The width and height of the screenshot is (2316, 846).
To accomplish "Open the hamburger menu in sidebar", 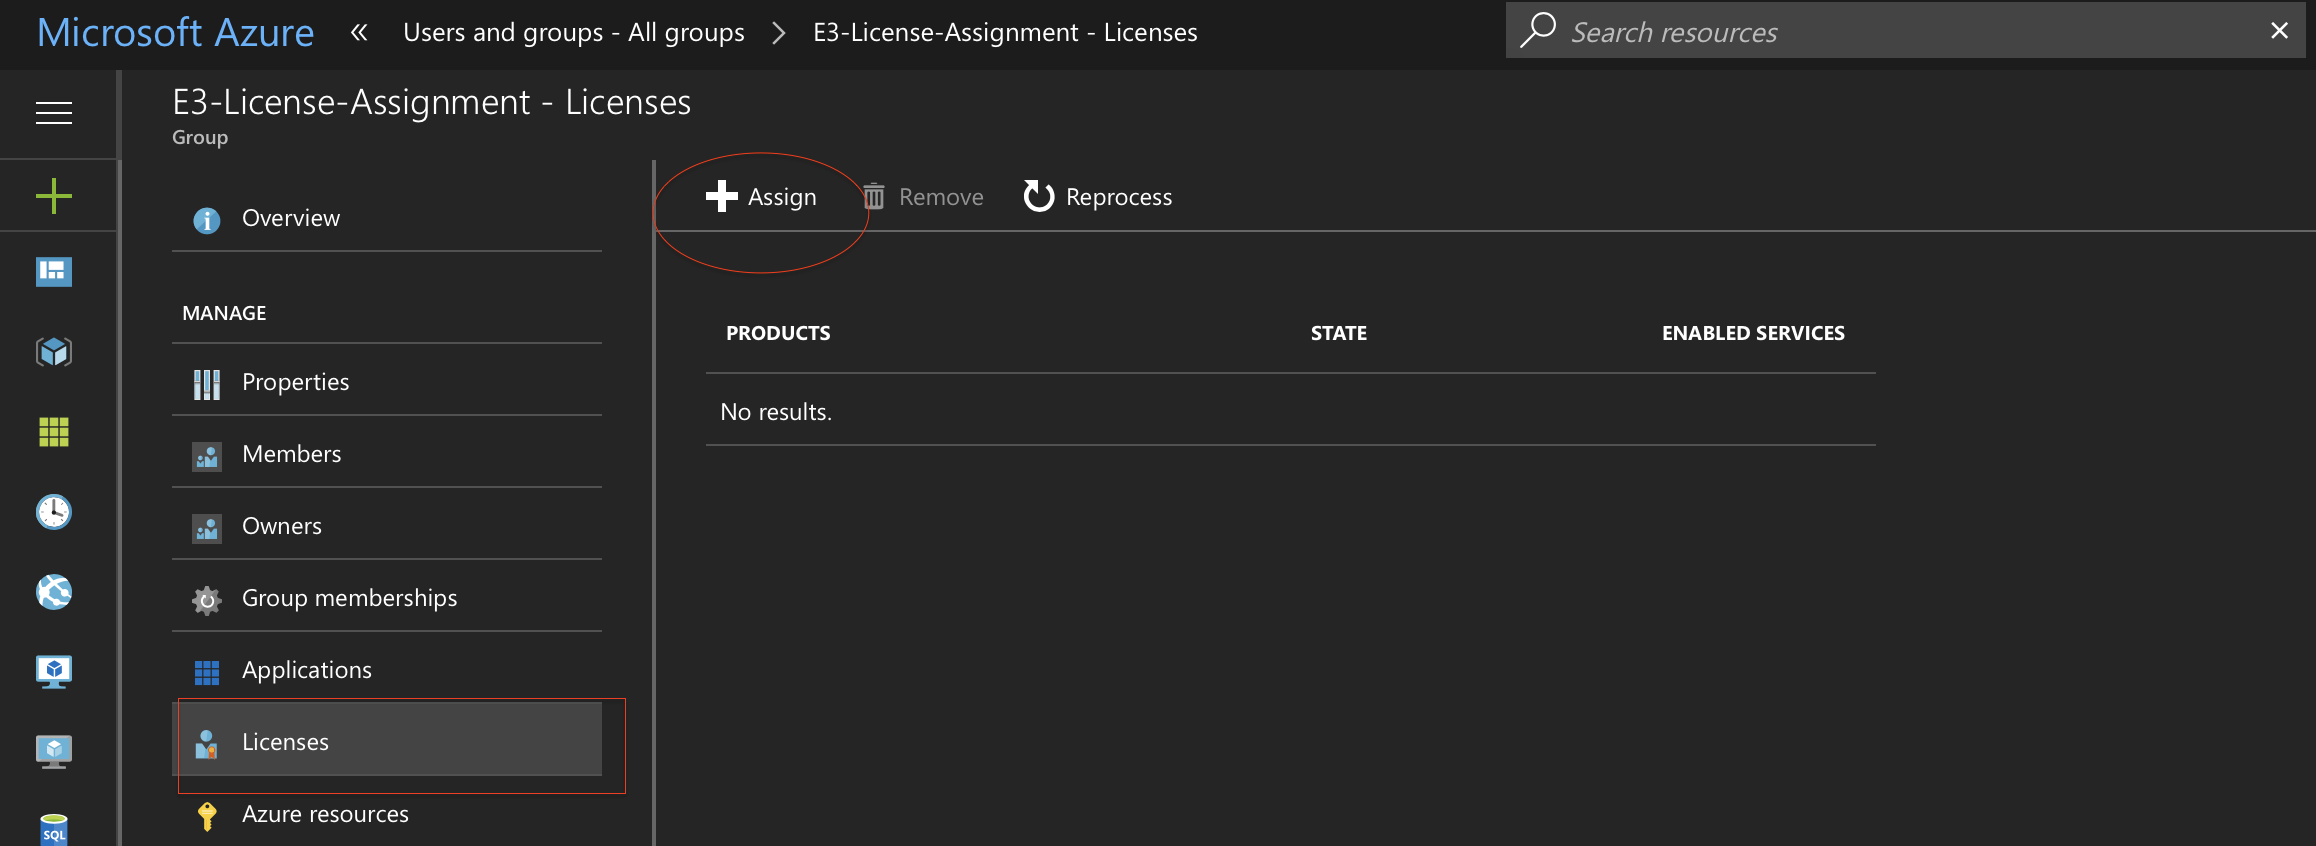I will click(x=54, y=113).
